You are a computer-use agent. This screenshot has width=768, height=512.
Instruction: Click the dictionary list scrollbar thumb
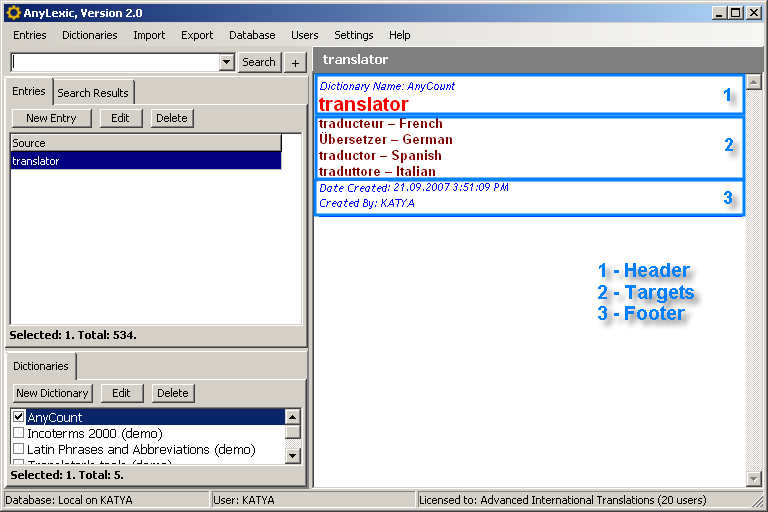pyautogui.click(x=292, y=432)
